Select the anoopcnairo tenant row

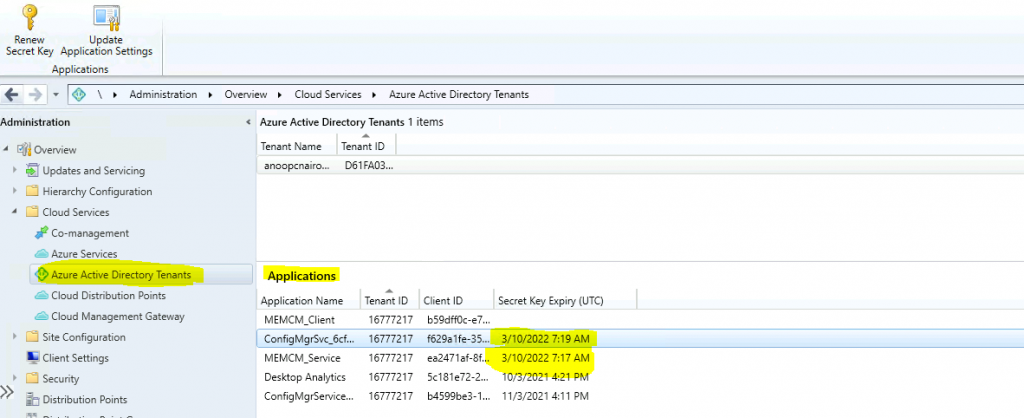[x=640, y=165]
